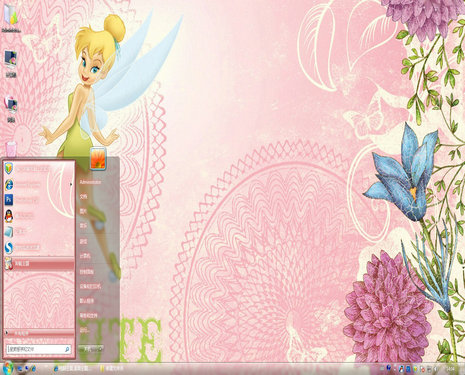Click the second quick launch icon
465x375 pixels.
(x=27, y=368)
